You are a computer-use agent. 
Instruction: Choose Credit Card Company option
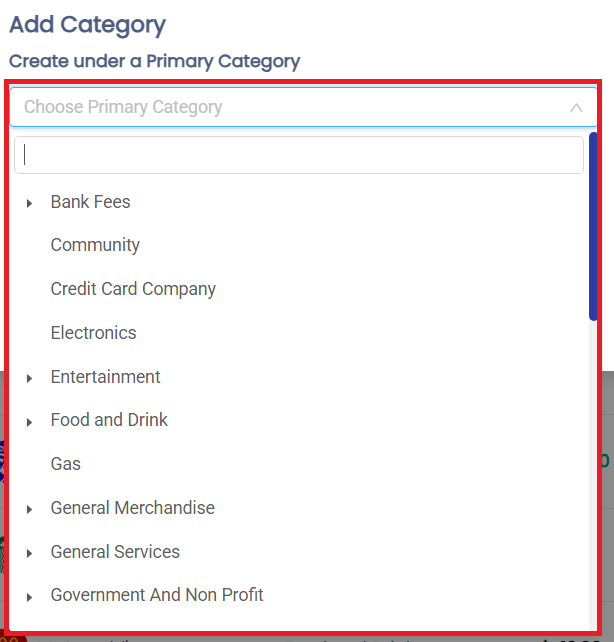pyautogui.click(x=133, y=289)
